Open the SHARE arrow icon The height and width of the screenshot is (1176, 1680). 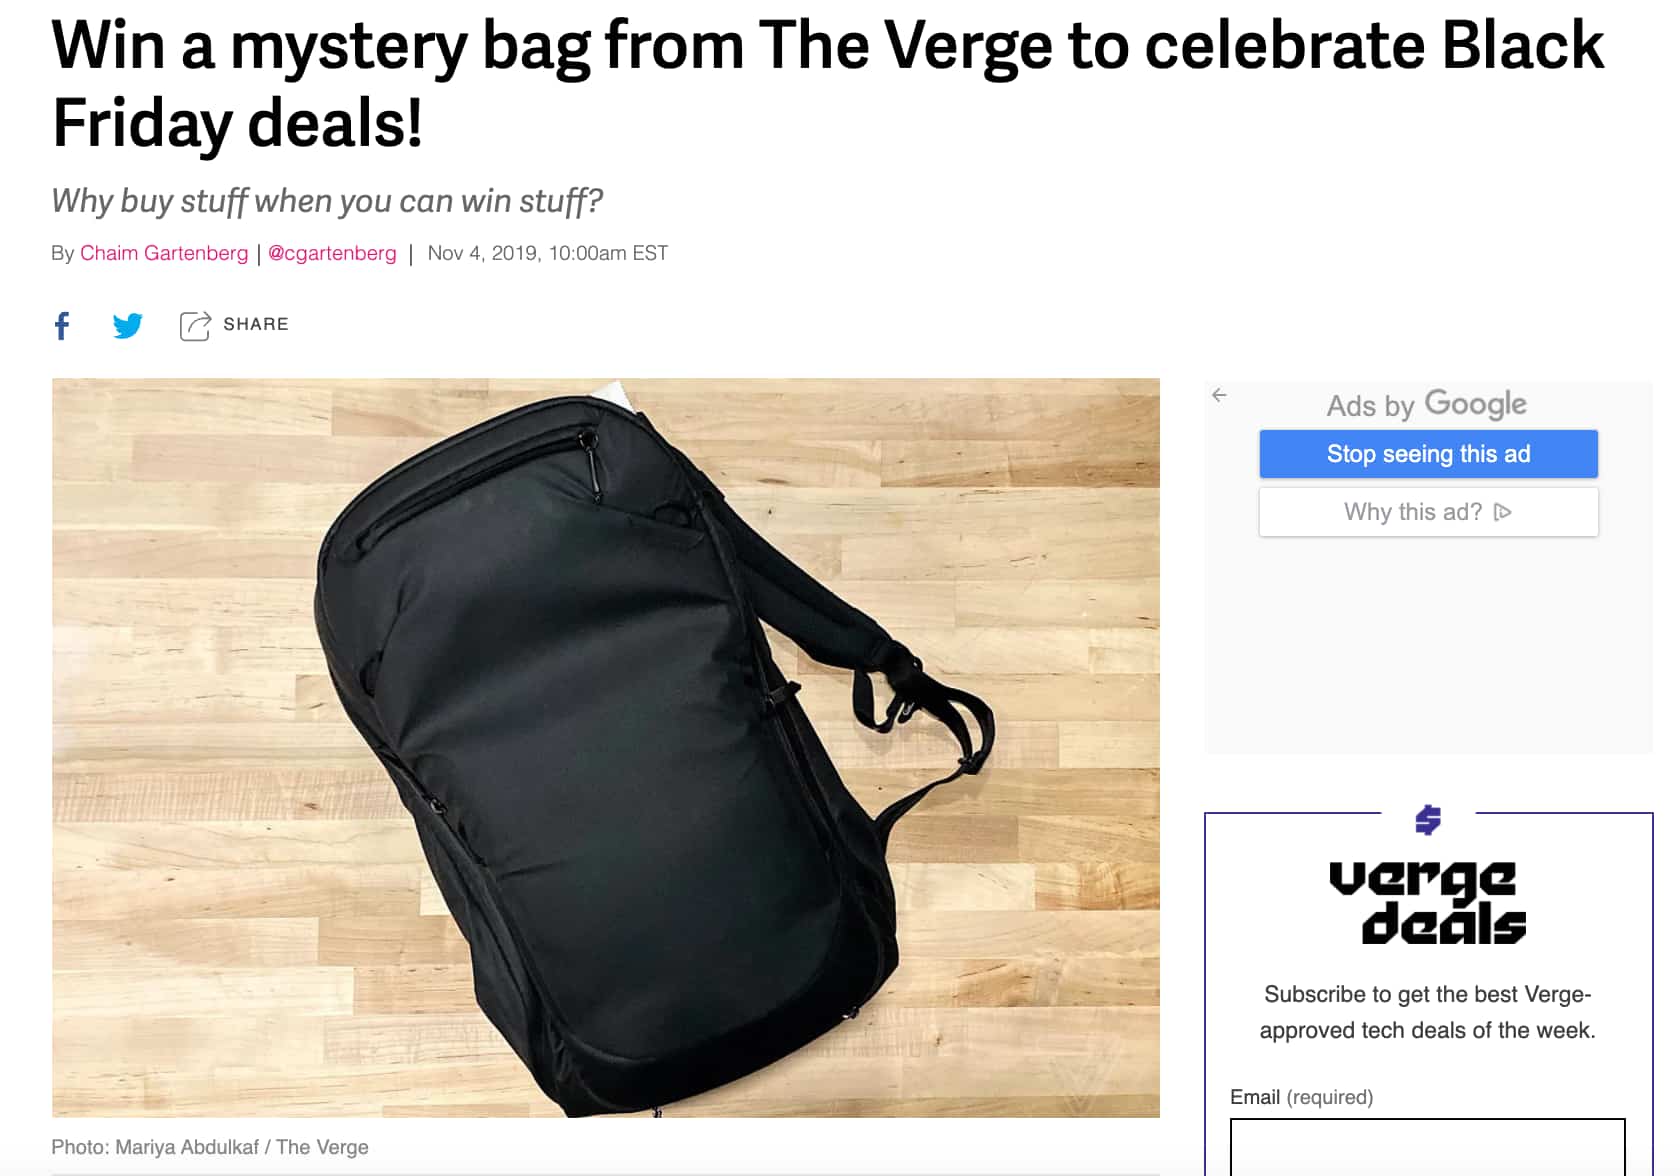[x=195, y=326]
